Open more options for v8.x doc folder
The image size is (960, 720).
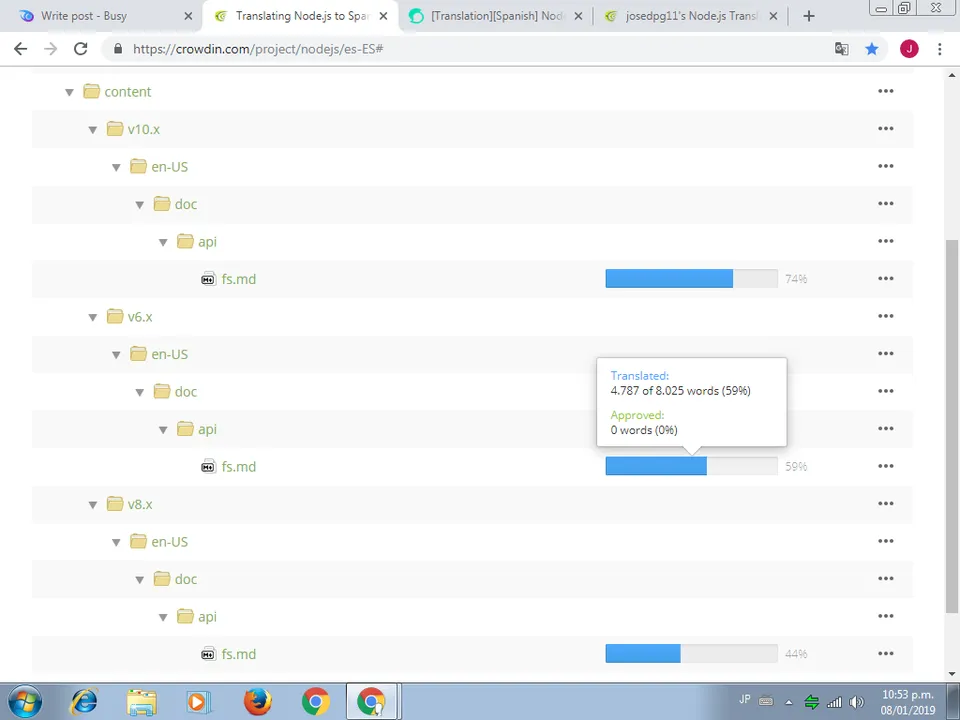[885, 579]
